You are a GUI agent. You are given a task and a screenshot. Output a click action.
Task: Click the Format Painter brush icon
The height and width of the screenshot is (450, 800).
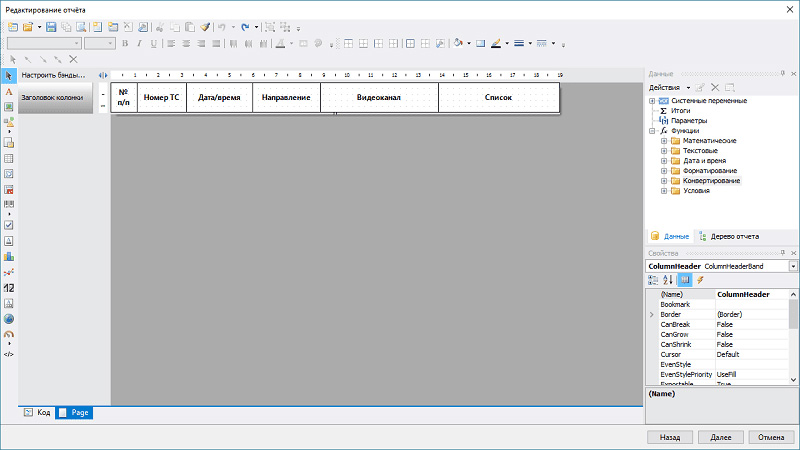pyautogui.click(x=205, y=27)
